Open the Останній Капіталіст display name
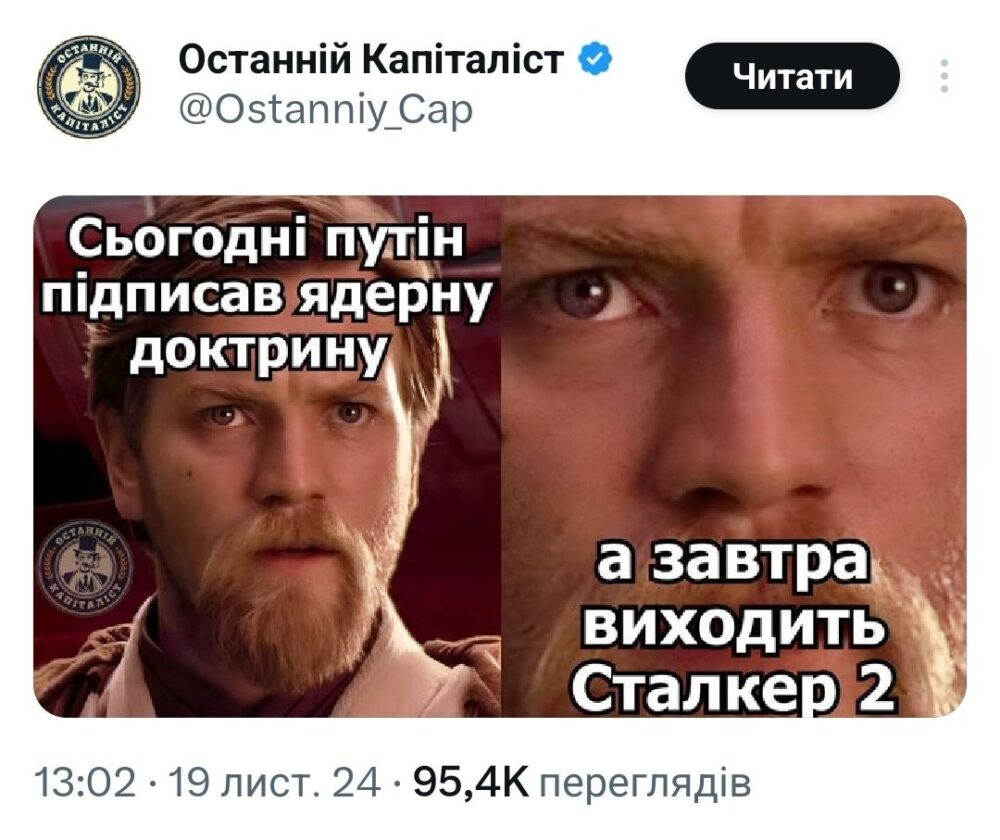 (x=371, y=60)
